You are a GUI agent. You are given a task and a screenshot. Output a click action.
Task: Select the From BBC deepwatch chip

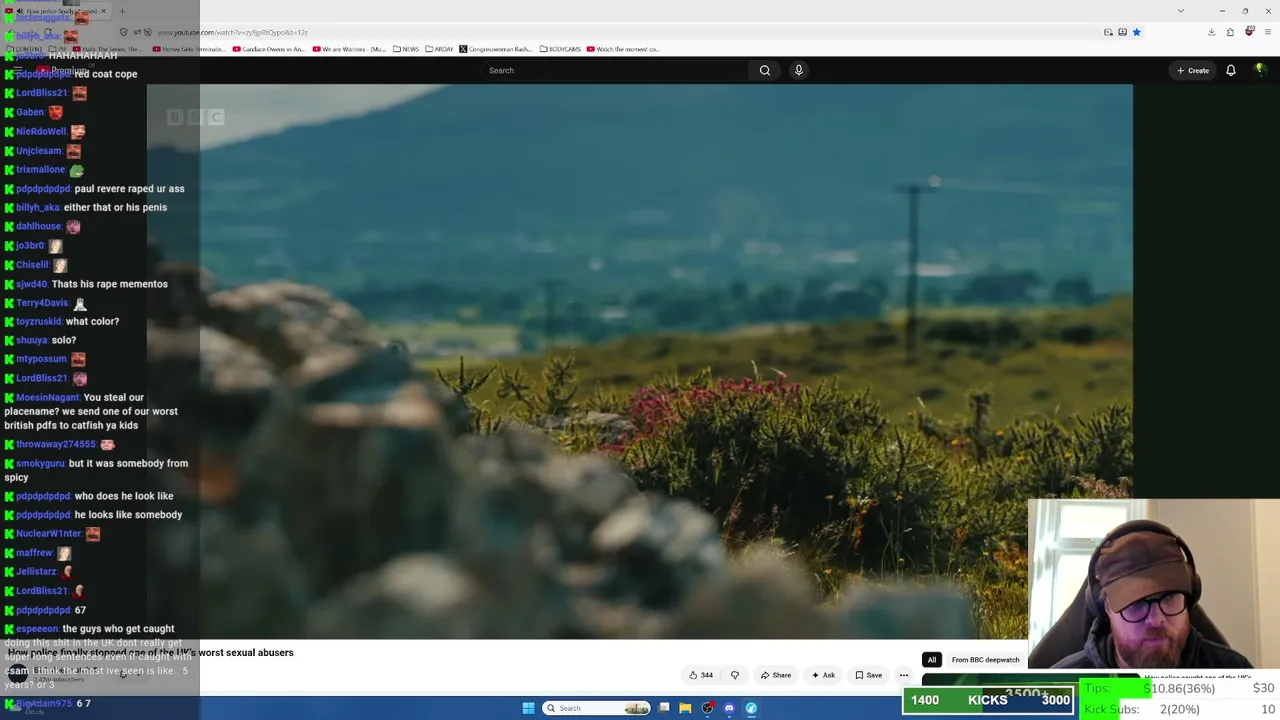coord(985,660)
